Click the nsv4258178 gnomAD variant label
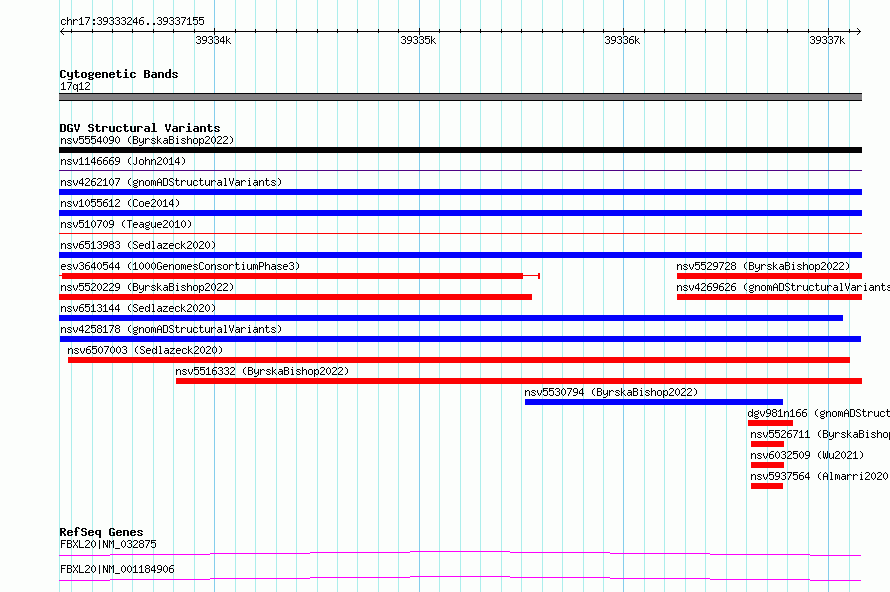890x592 pixels. pyautogui.click(x=171, y=329)
